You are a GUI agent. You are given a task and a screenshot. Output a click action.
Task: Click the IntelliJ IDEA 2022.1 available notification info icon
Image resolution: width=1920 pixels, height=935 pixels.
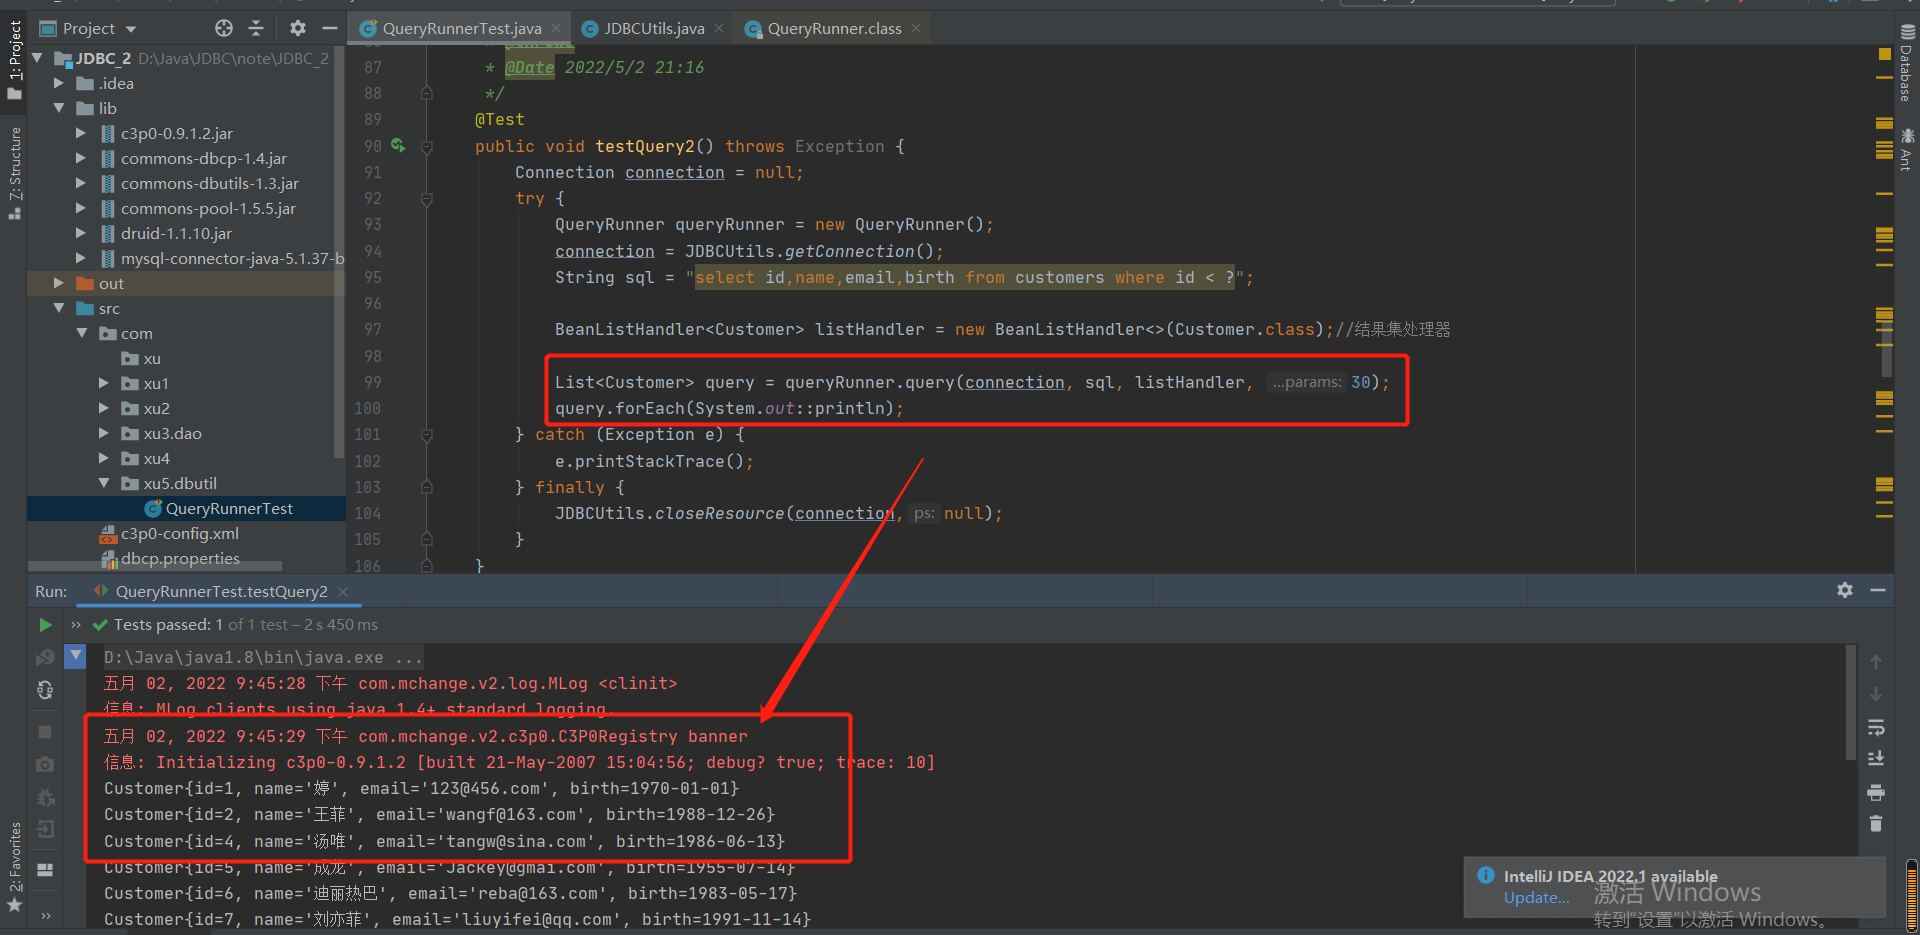[1486, 875]
